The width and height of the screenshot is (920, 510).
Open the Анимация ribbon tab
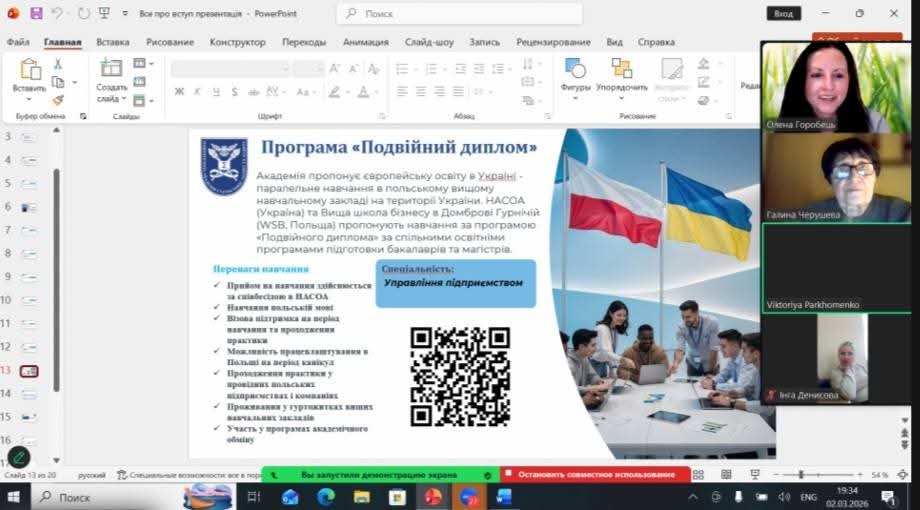[365, 42]
